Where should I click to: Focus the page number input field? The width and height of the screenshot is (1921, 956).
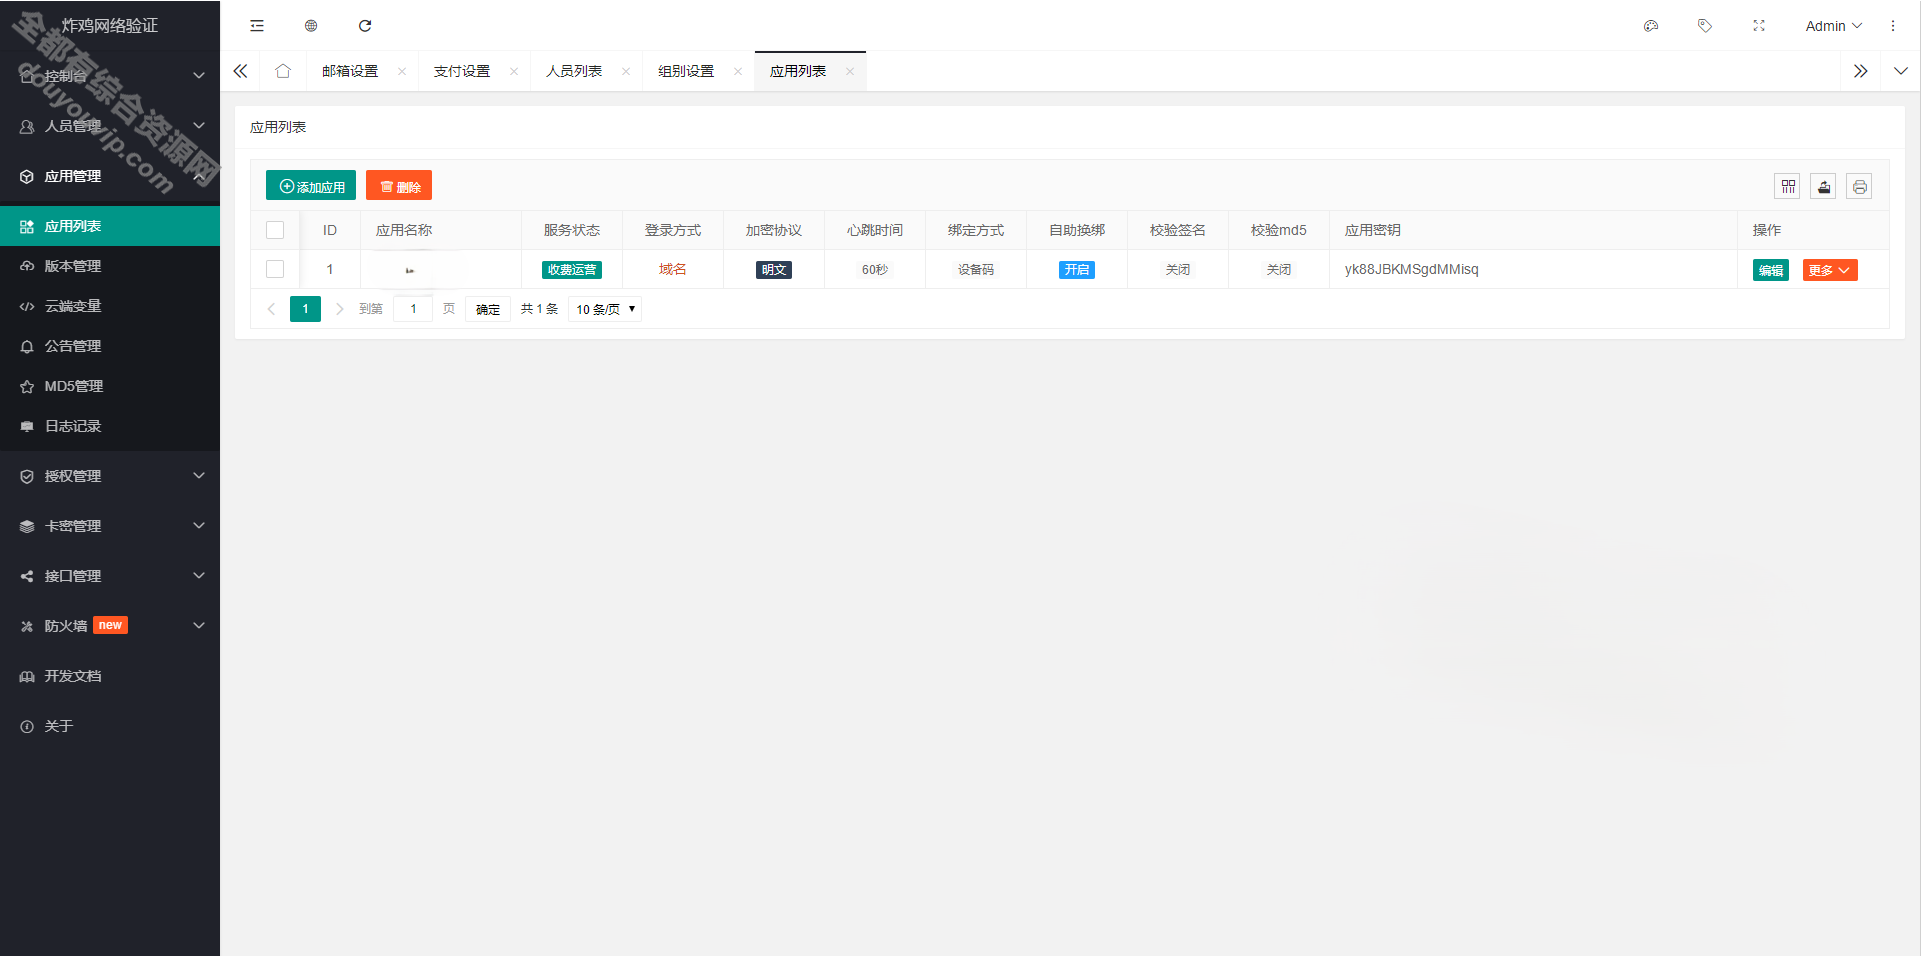pos(413,309)
